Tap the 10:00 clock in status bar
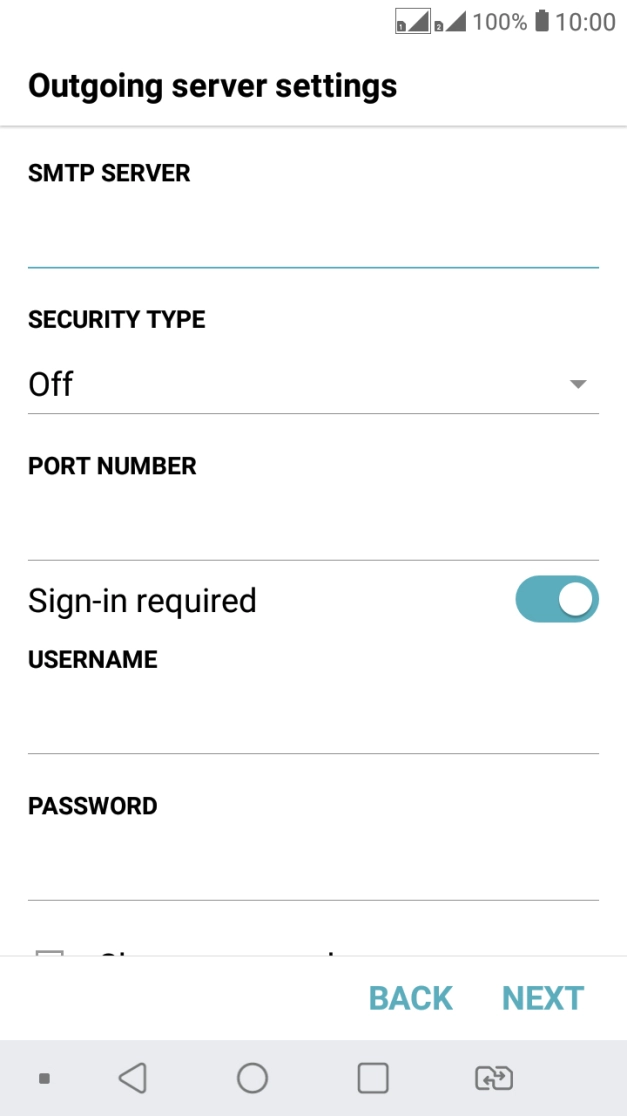This screenshot has width=627, height=1116. (586, 22)
